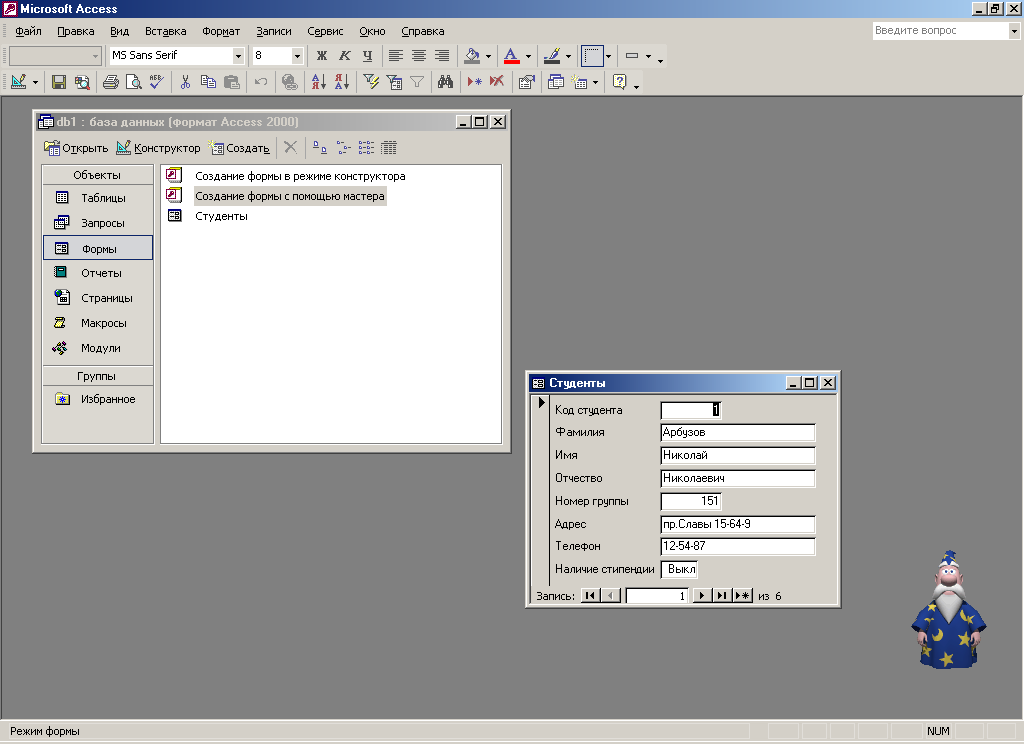This screenshot has height=744, width=1024.
Task: Switch db1 window to Details view
Action: pos(389,148)
